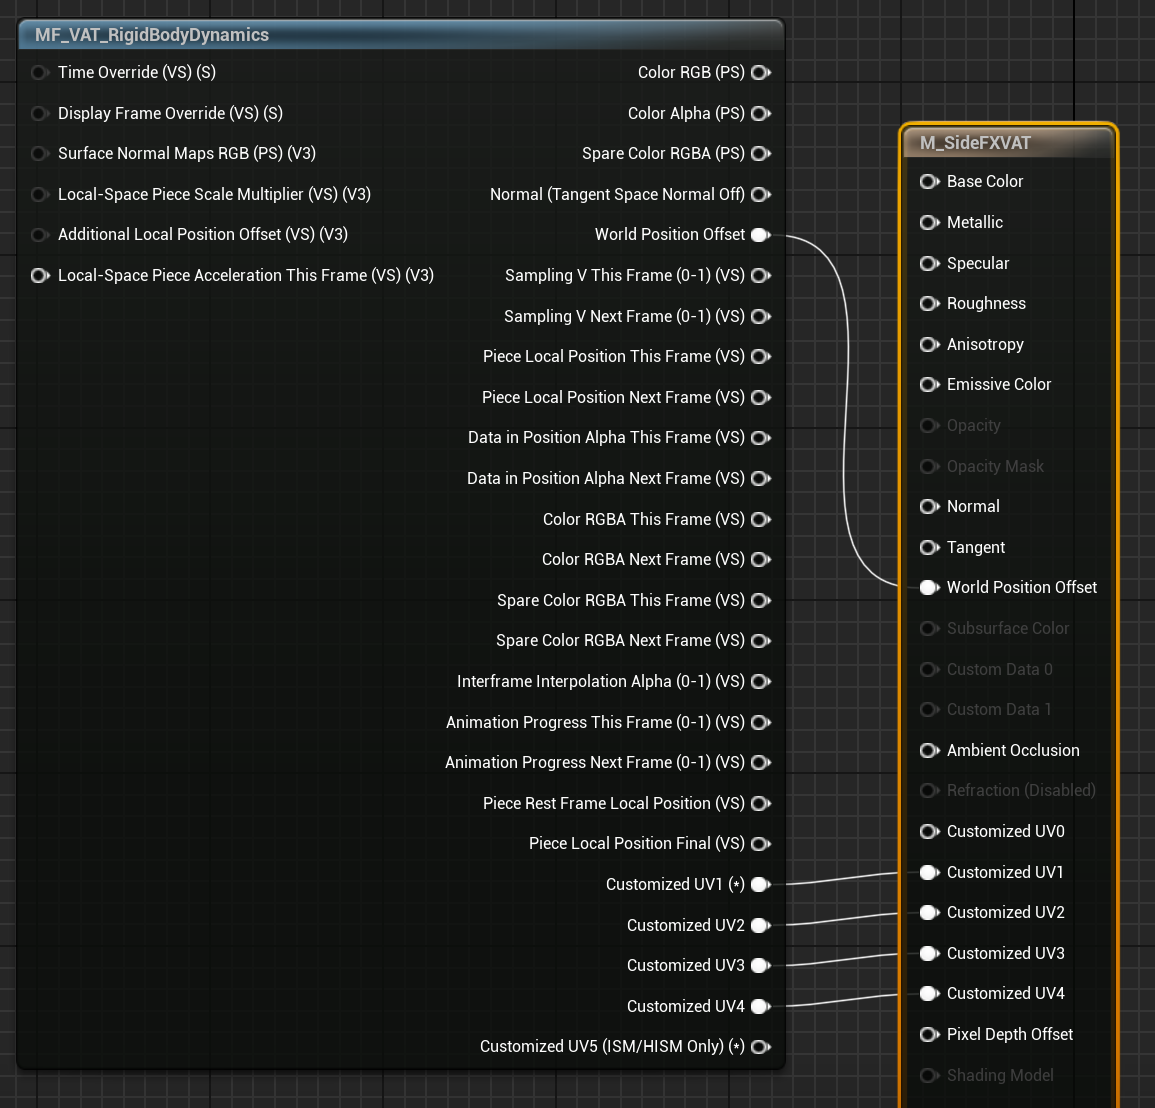
Task: Select Sampling V This Frame output pin
Action: 761,276
